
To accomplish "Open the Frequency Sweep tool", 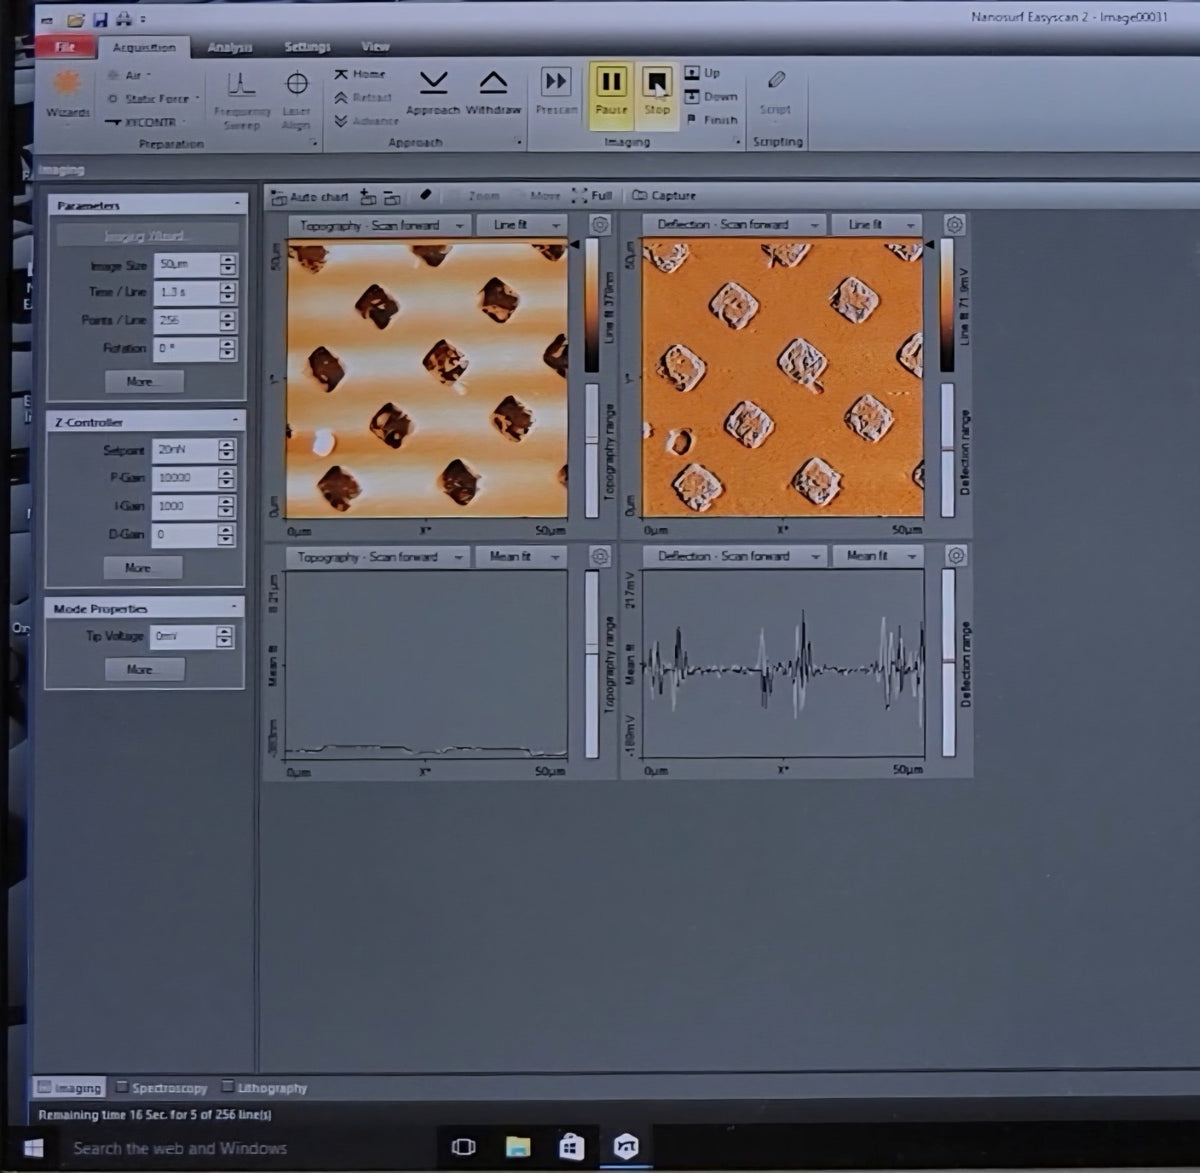I will click(241, 100).
